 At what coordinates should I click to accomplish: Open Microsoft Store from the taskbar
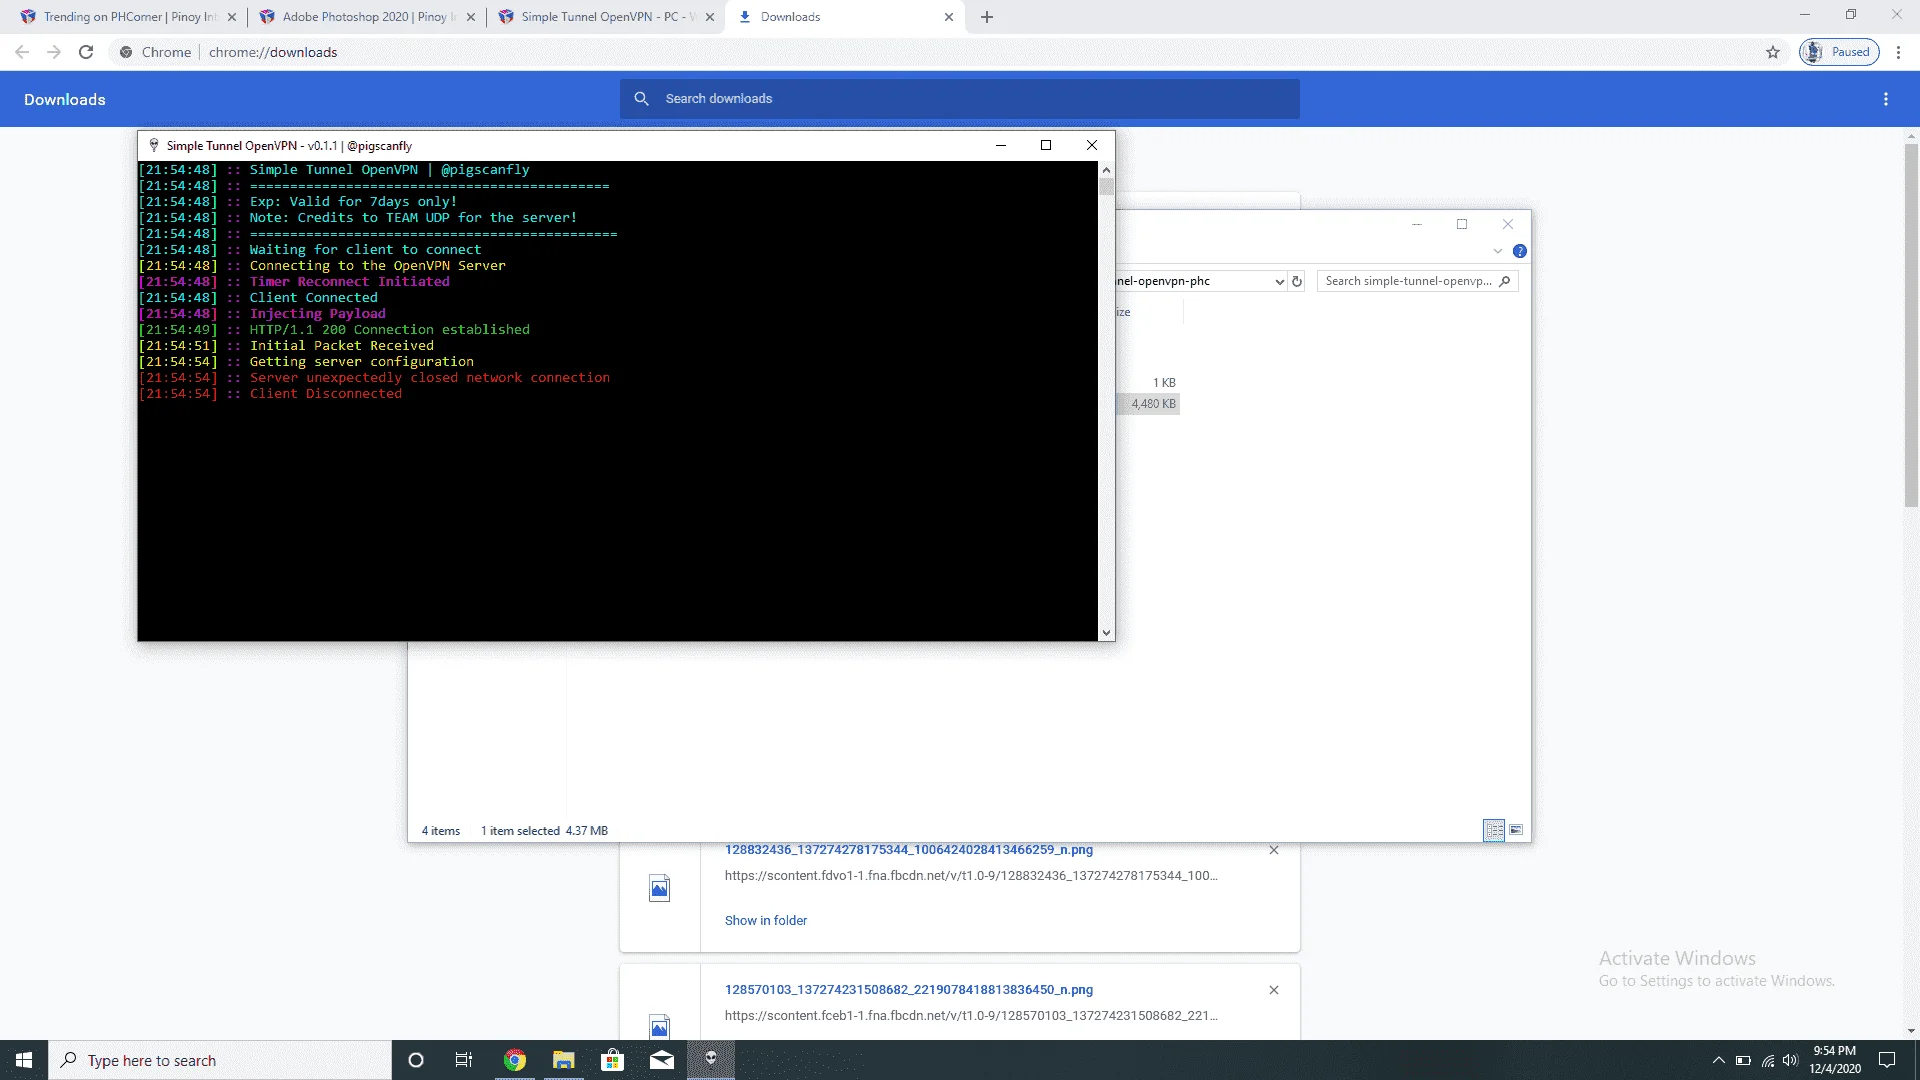(613, 1060)
